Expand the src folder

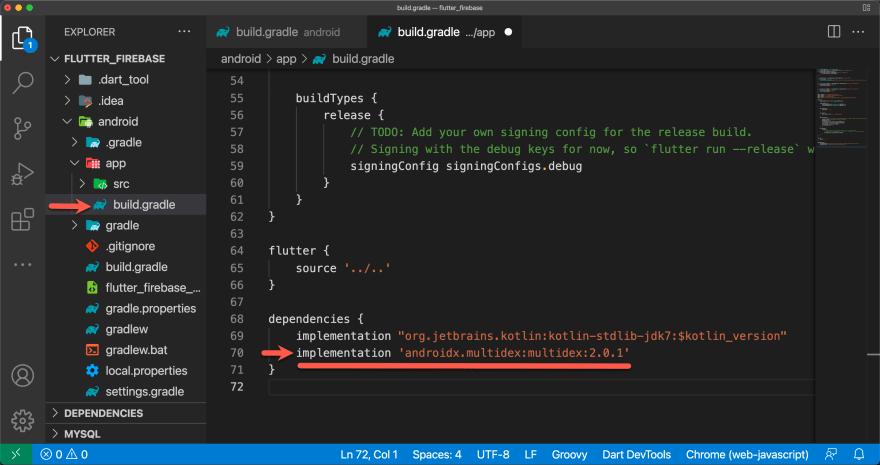click(x=82, y=184)
